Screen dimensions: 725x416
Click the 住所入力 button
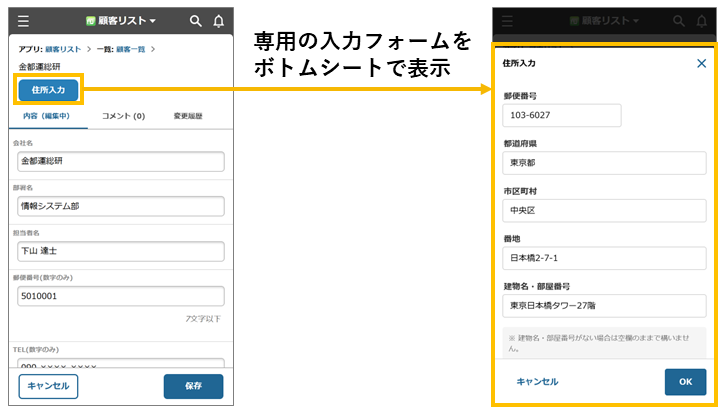point(49,90)
